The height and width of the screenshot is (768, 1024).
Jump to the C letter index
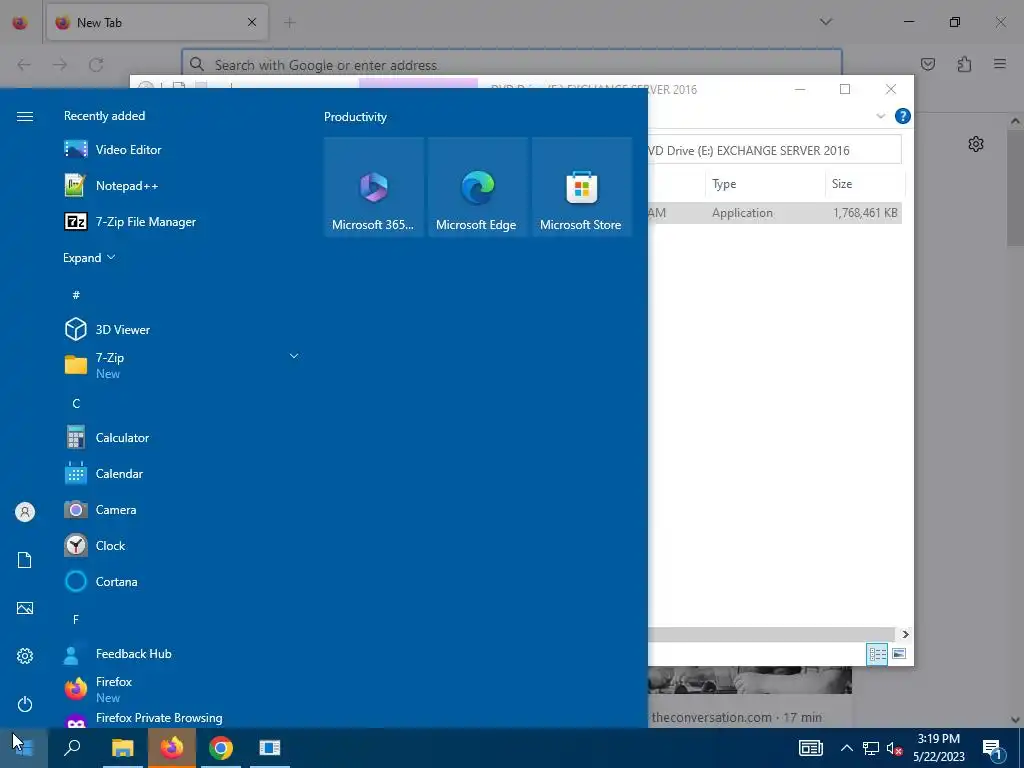[76, 404]
